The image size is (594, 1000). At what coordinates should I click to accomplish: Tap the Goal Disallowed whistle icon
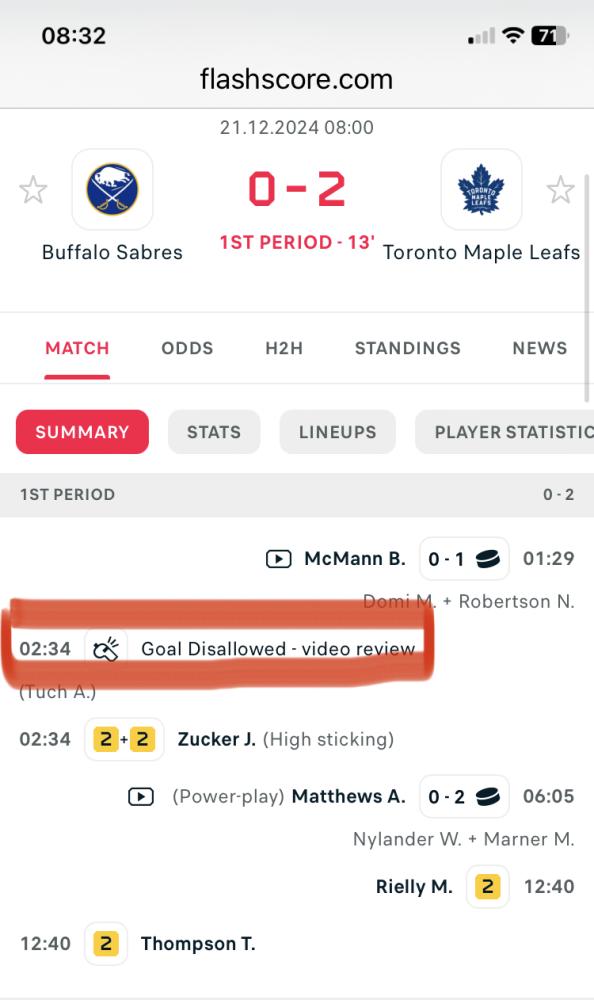pos(106,649)
